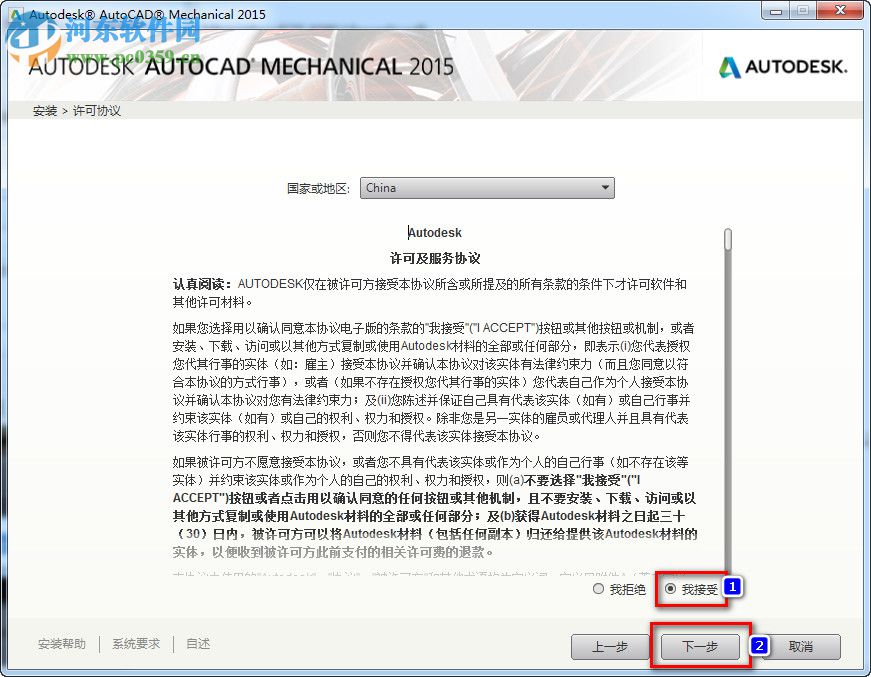This screenshot has width=871, height=677.
Task: Click the 上一步 (Back) button
Action: [x=610, y=647]
